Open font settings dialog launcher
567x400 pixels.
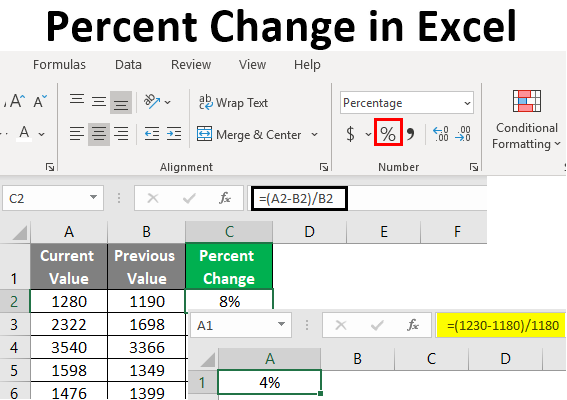tap(50, 167)
